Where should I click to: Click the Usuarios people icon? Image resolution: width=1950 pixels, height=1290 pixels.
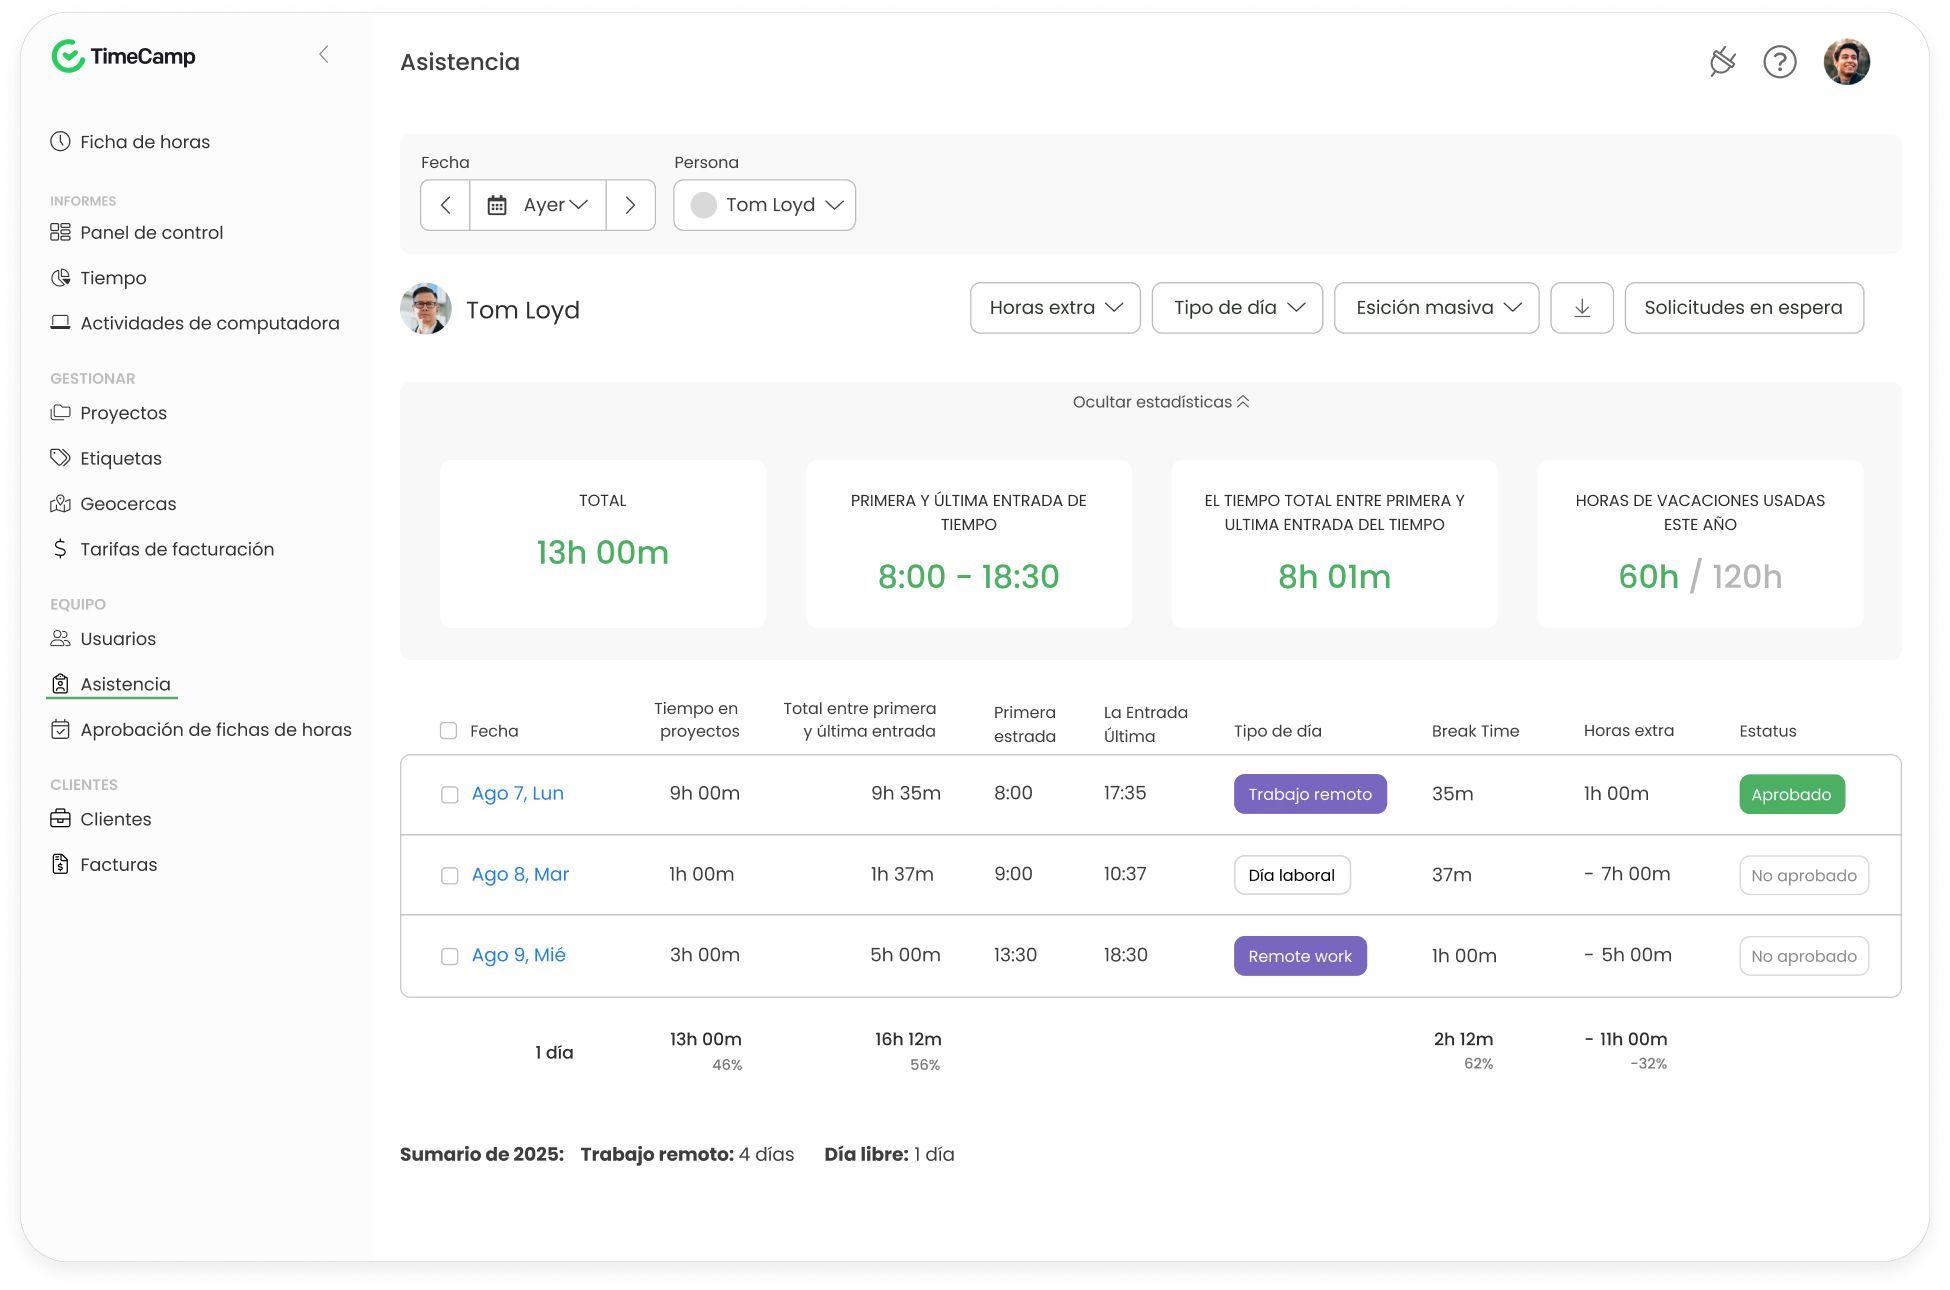(60, 638)
